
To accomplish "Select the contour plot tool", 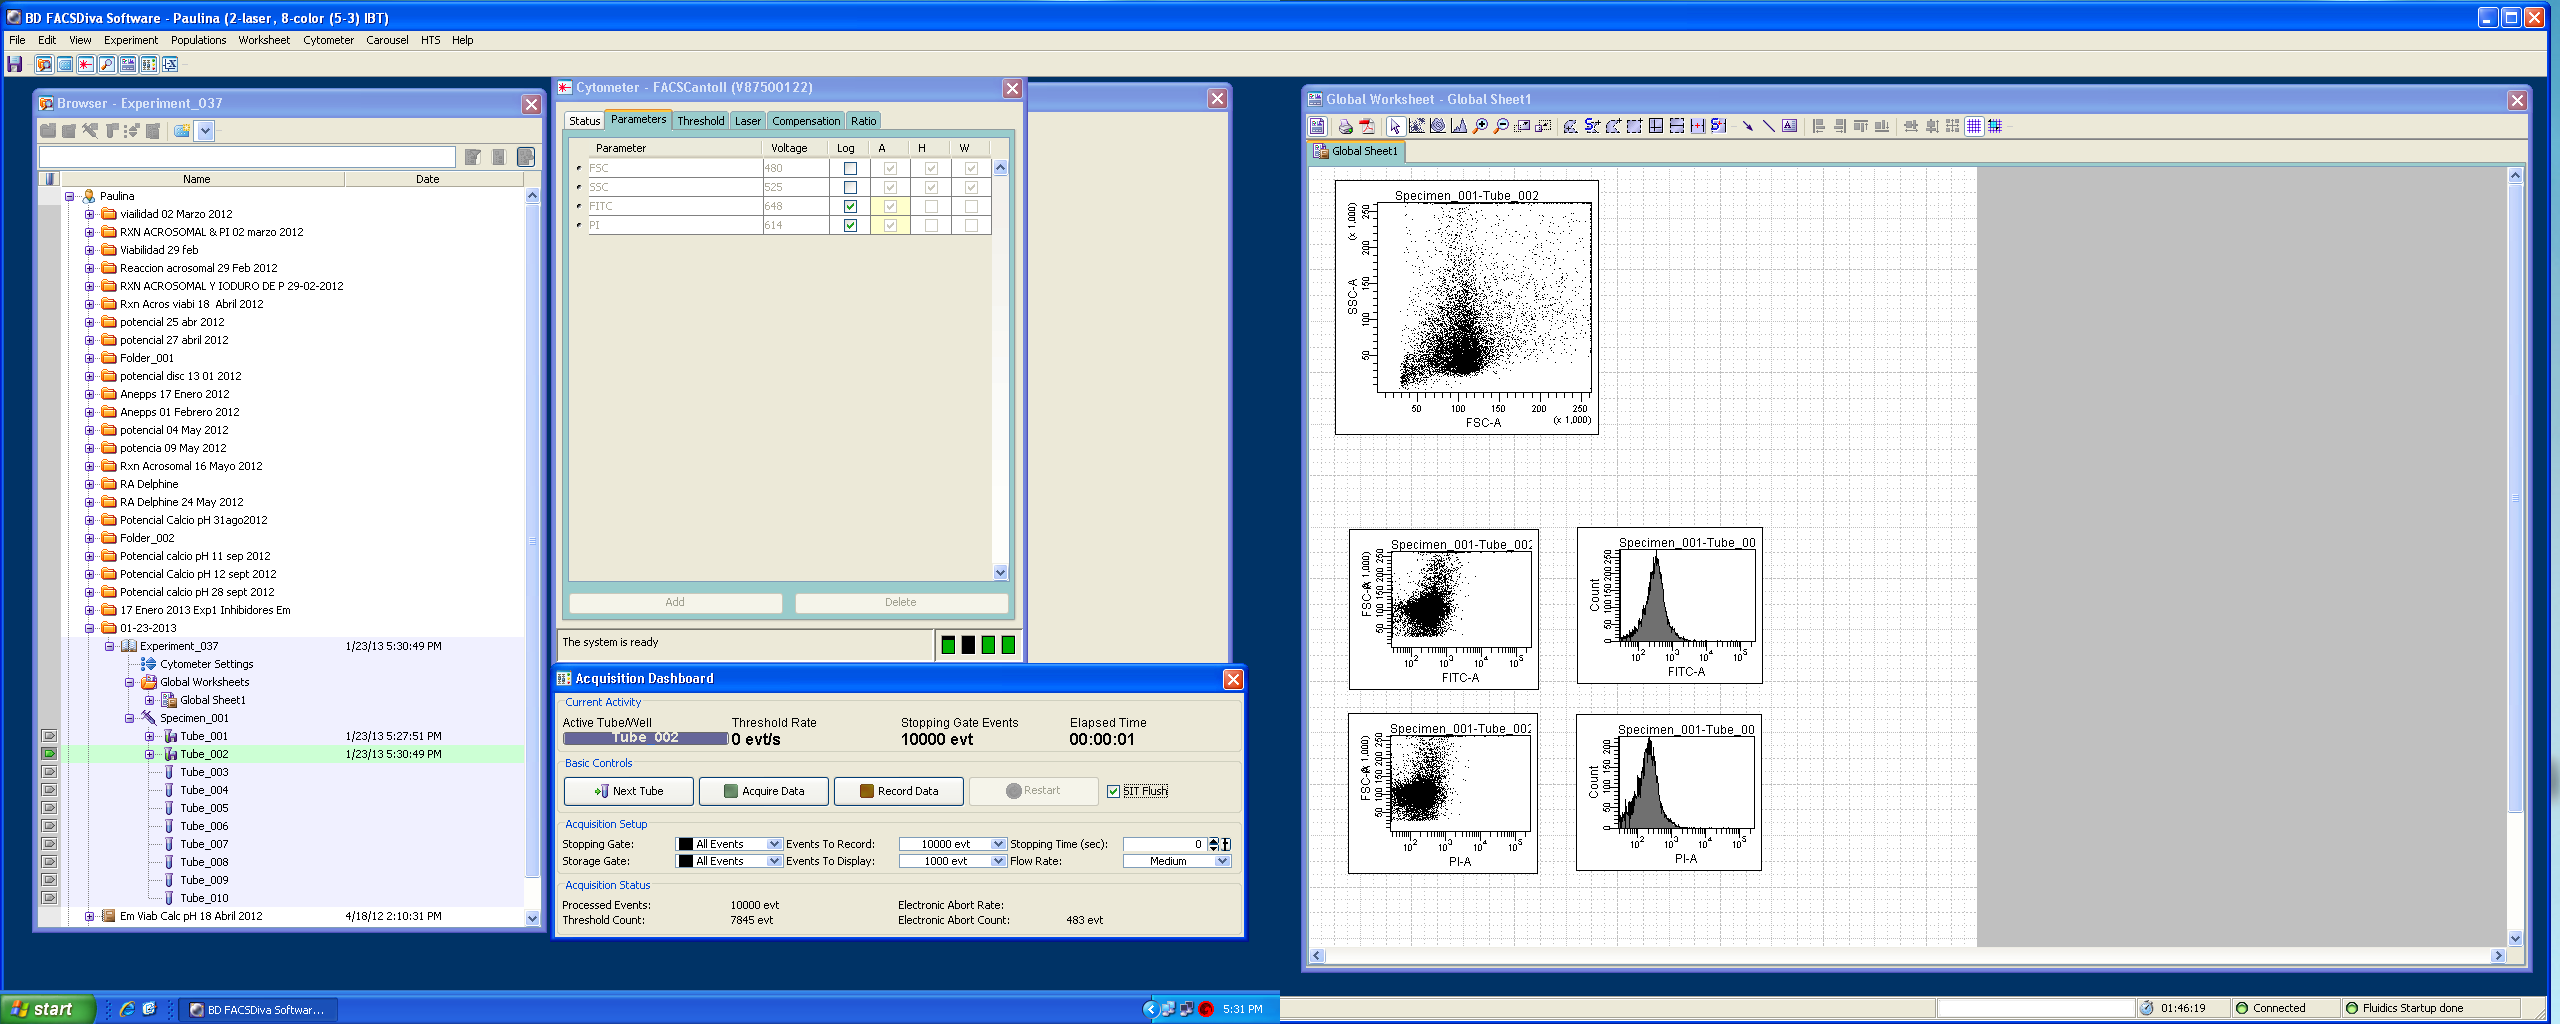I will [x=1437, y=126].
